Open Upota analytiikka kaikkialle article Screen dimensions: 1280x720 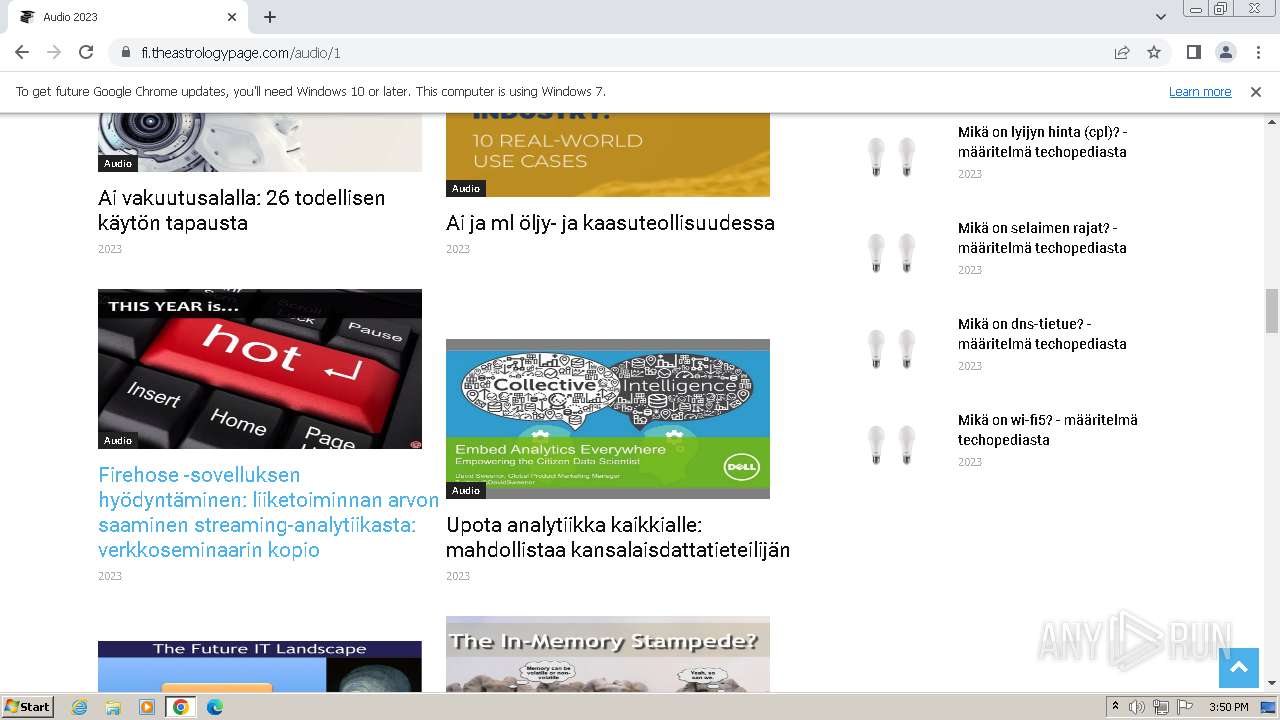coord(618,537)
